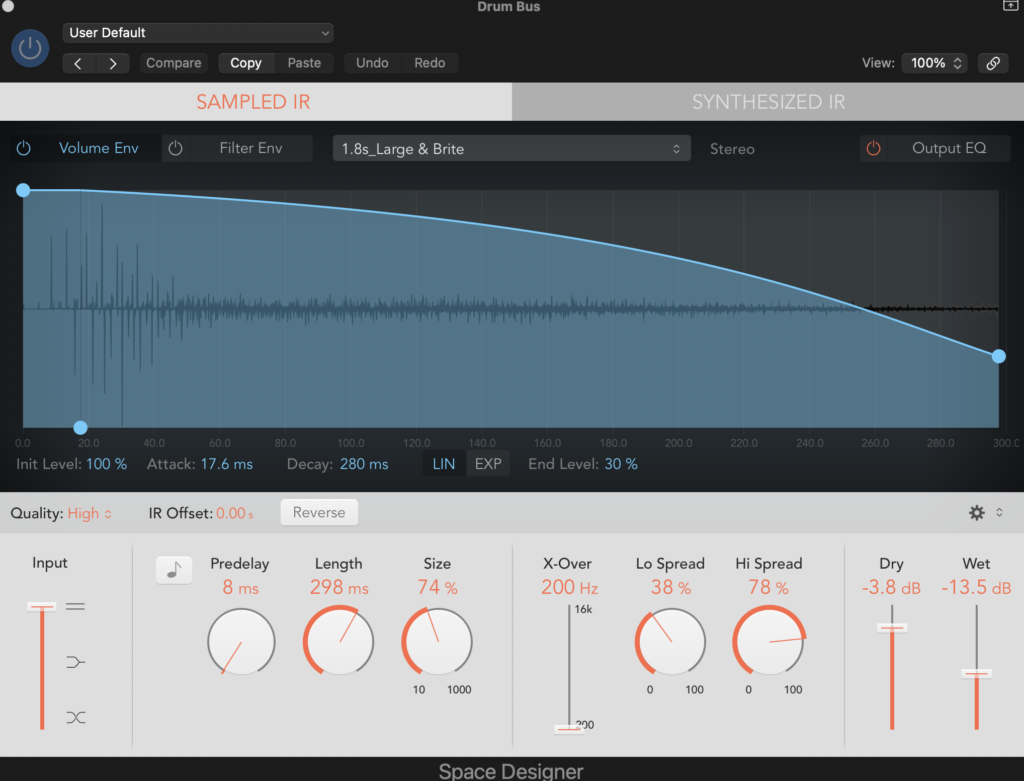1024x781 pixels.
Task: Open the Quality High dropdown
Action: tap(90, 514)
